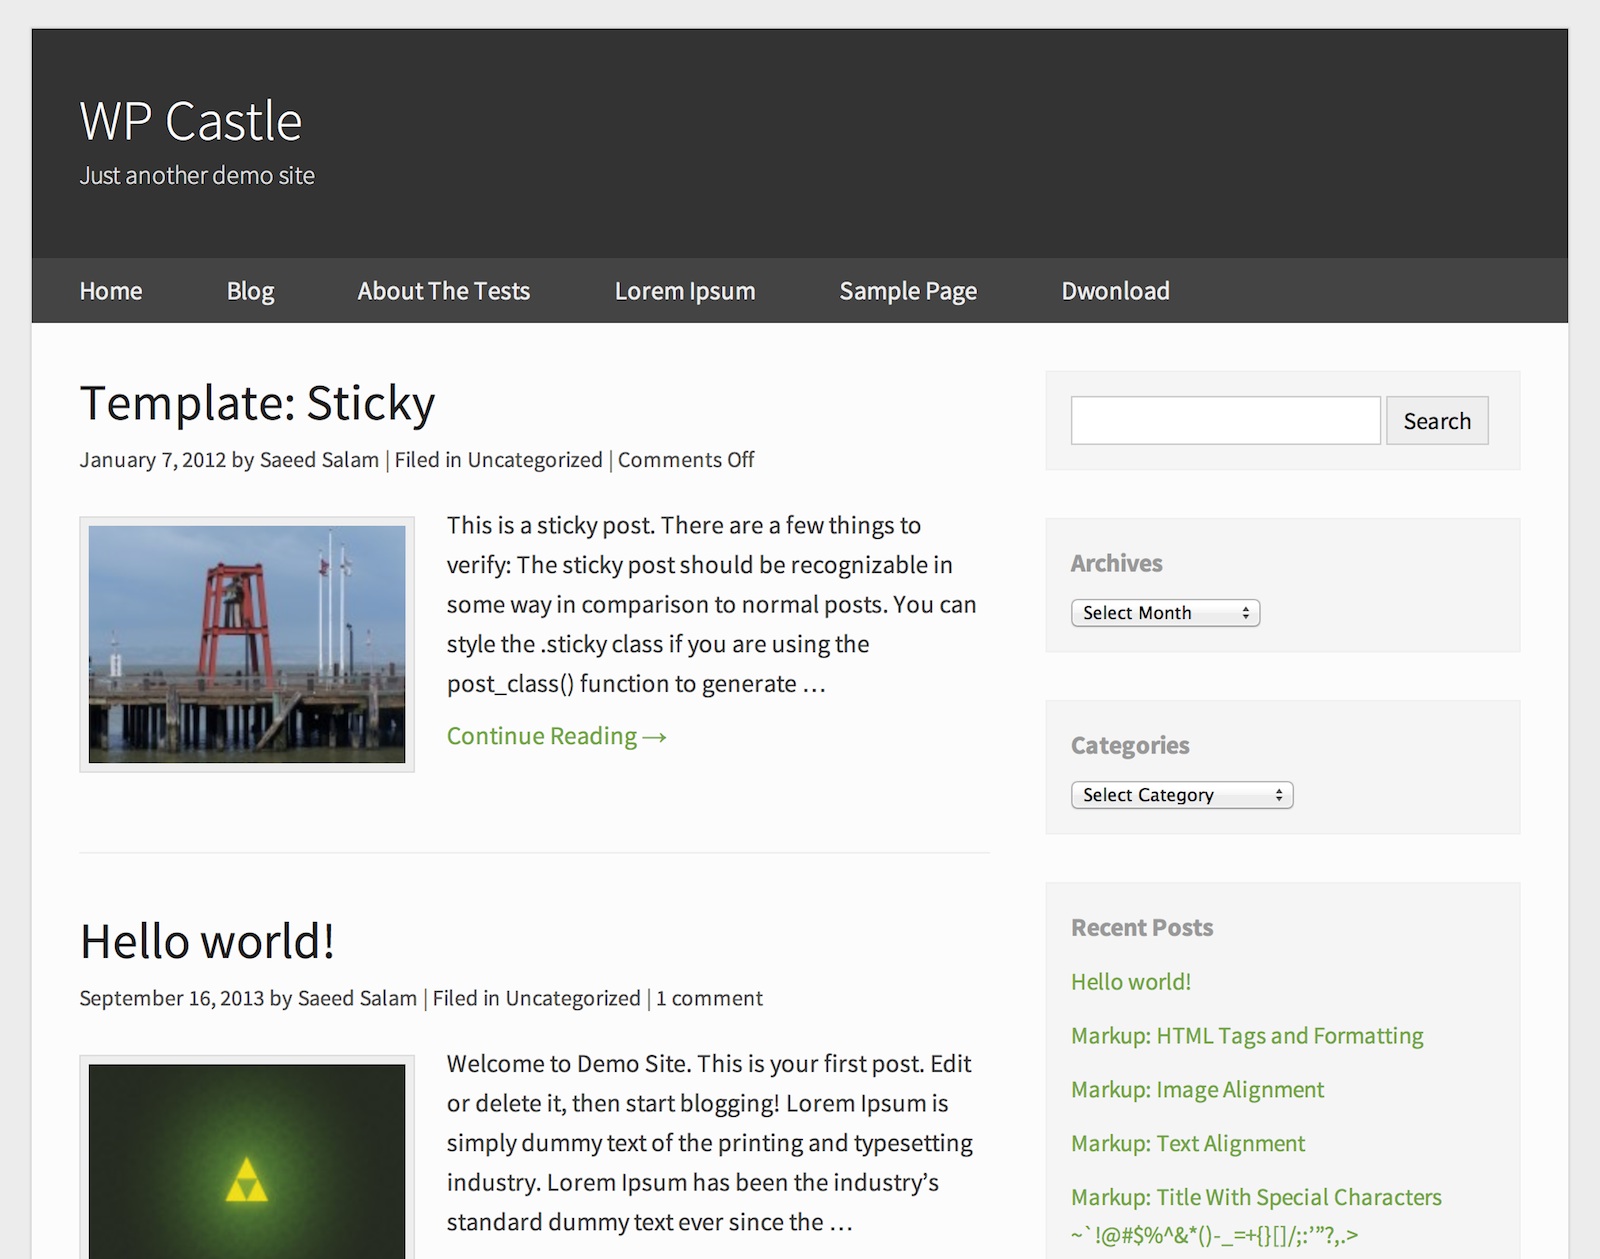Open the Hello world! post heading

[x=207, y=941]
